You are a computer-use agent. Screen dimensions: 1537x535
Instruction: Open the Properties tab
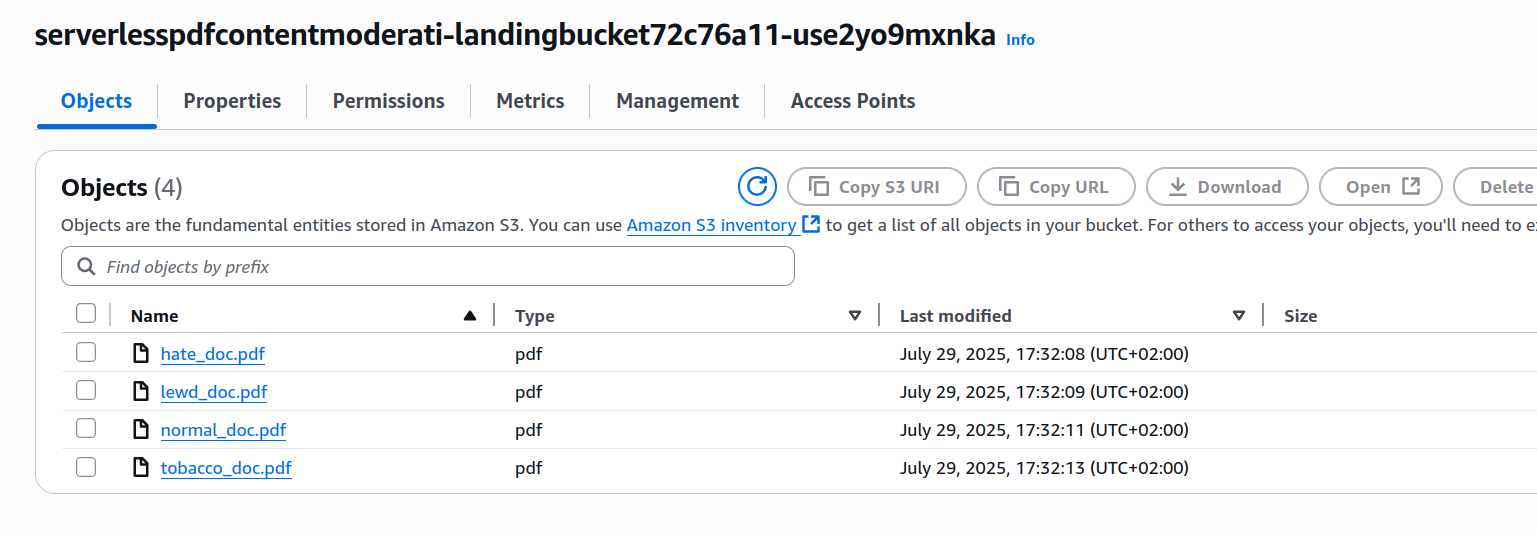(x=232, y=101)
